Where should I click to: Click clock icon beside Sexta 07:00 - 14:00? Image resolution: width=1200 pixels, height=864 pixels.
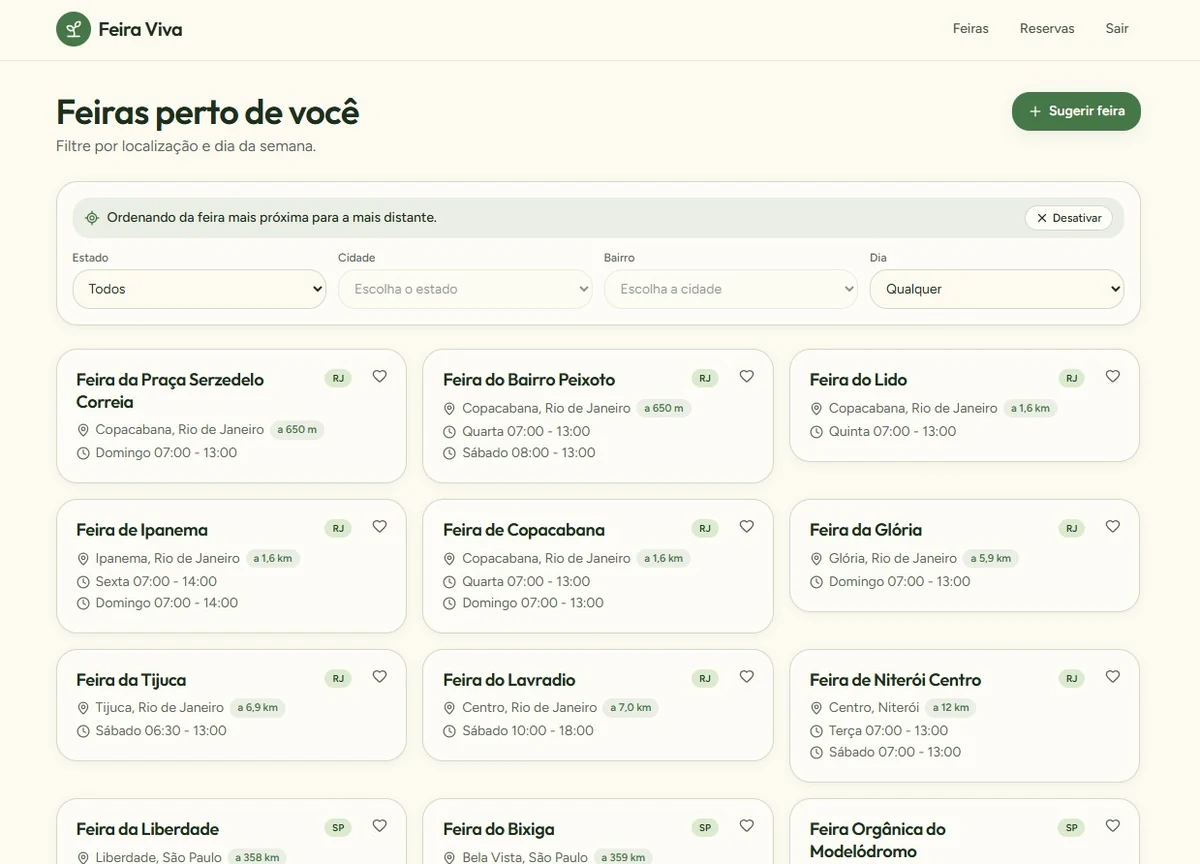83,582
